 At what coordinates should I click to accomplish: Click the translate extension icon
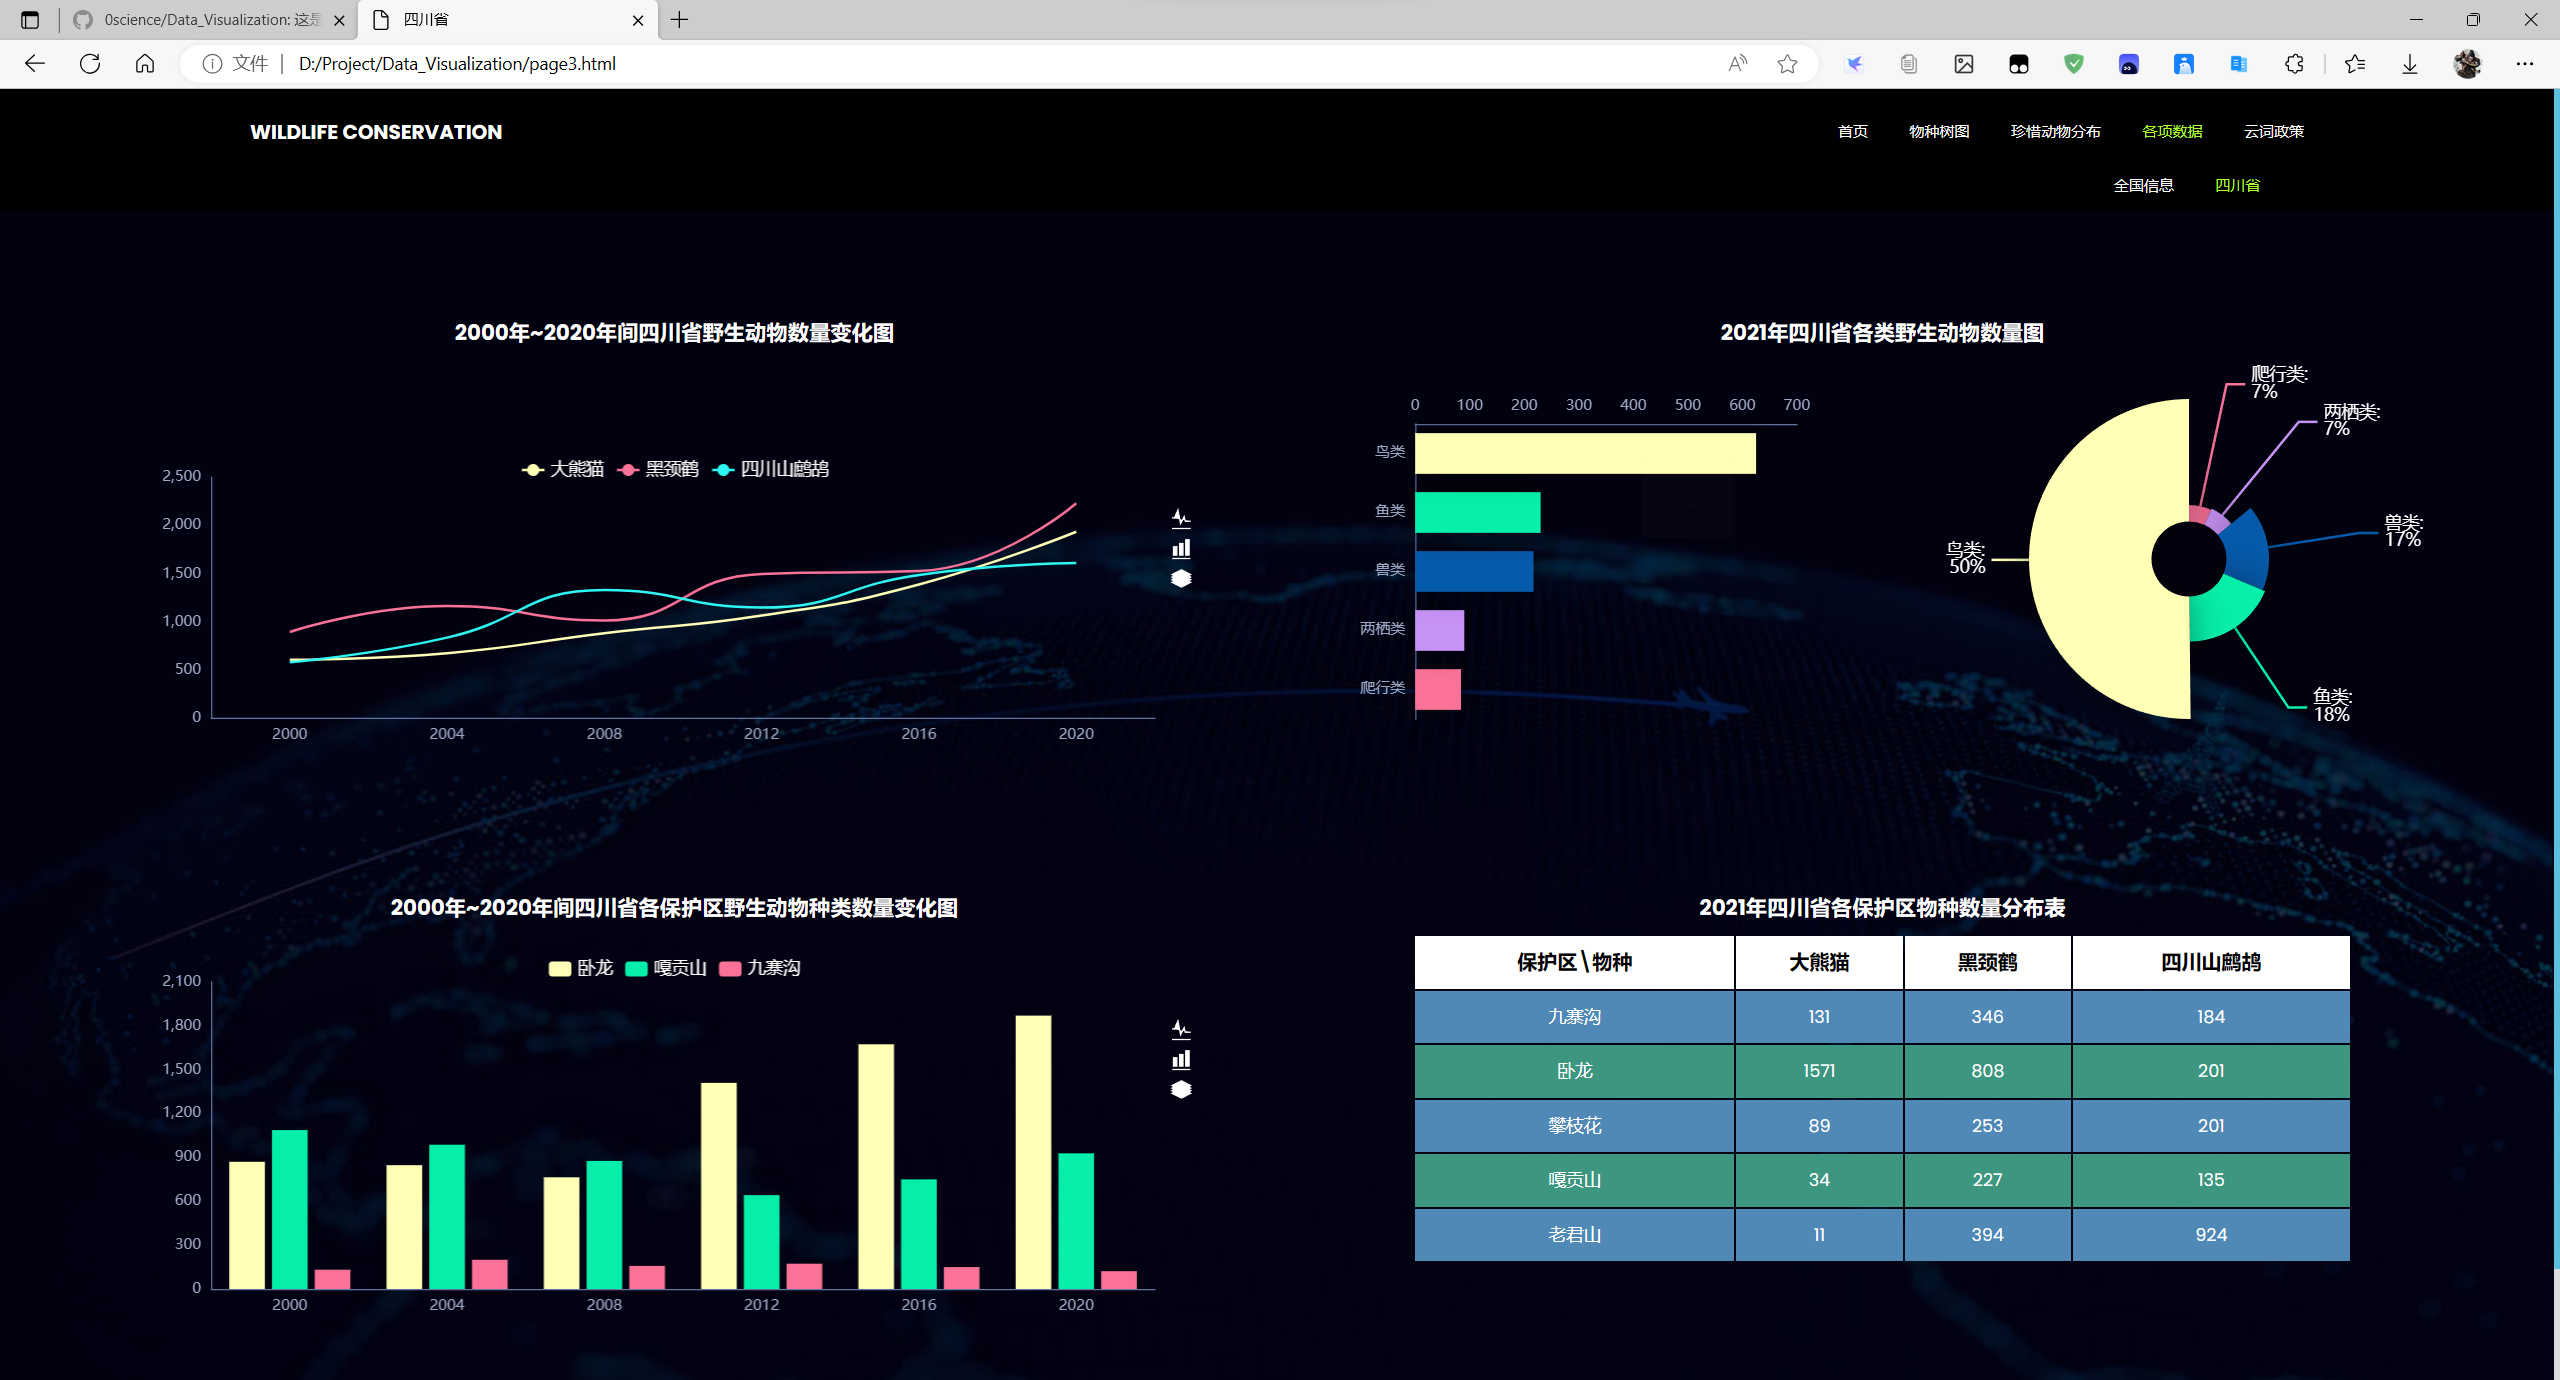click(2239, 64)
